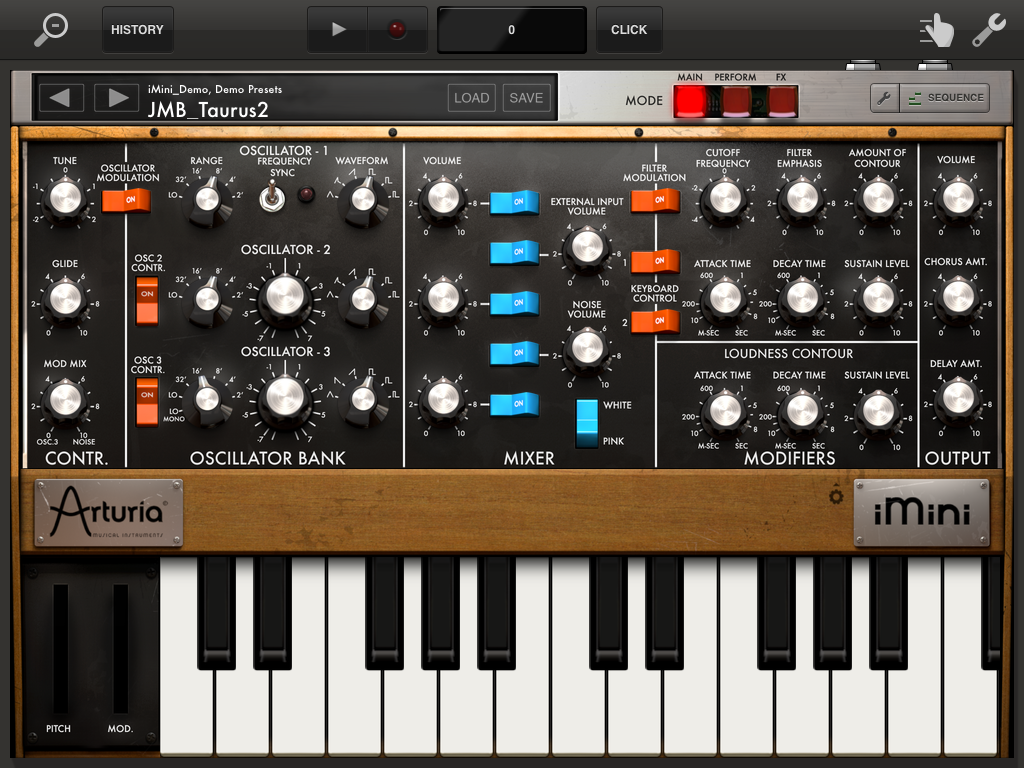Image resolution: width=1024 pixels, height=768 pixels.
Task: Click the filter ATTACK TIME knob
Action: click(724, 298)
